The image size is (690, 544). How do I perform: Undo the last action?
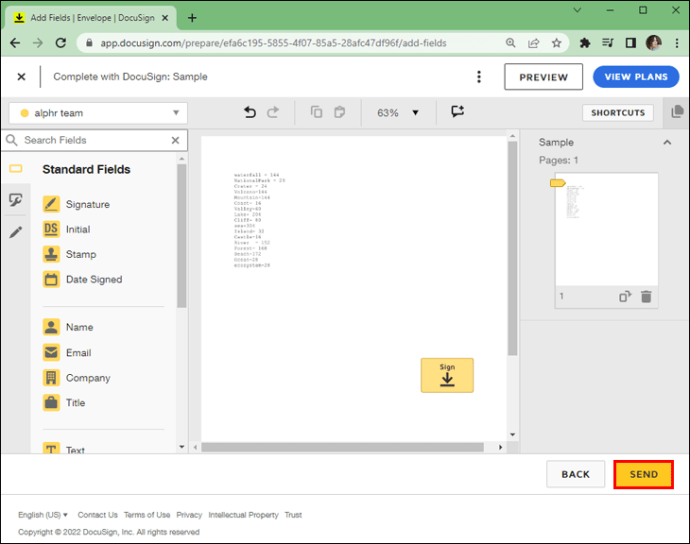pyautogui.click(x=250, y=112)
